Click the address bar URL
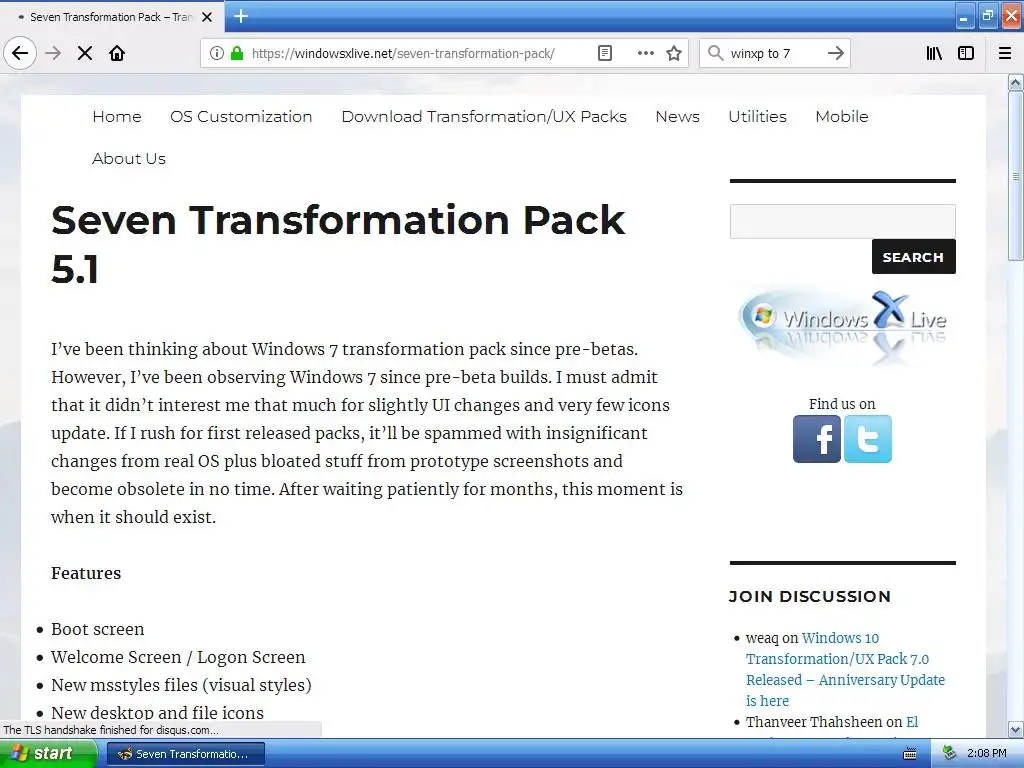Image resolution: width=1024 pixels, height=768 pixels. pyautogui.click(x=403, y=53)
